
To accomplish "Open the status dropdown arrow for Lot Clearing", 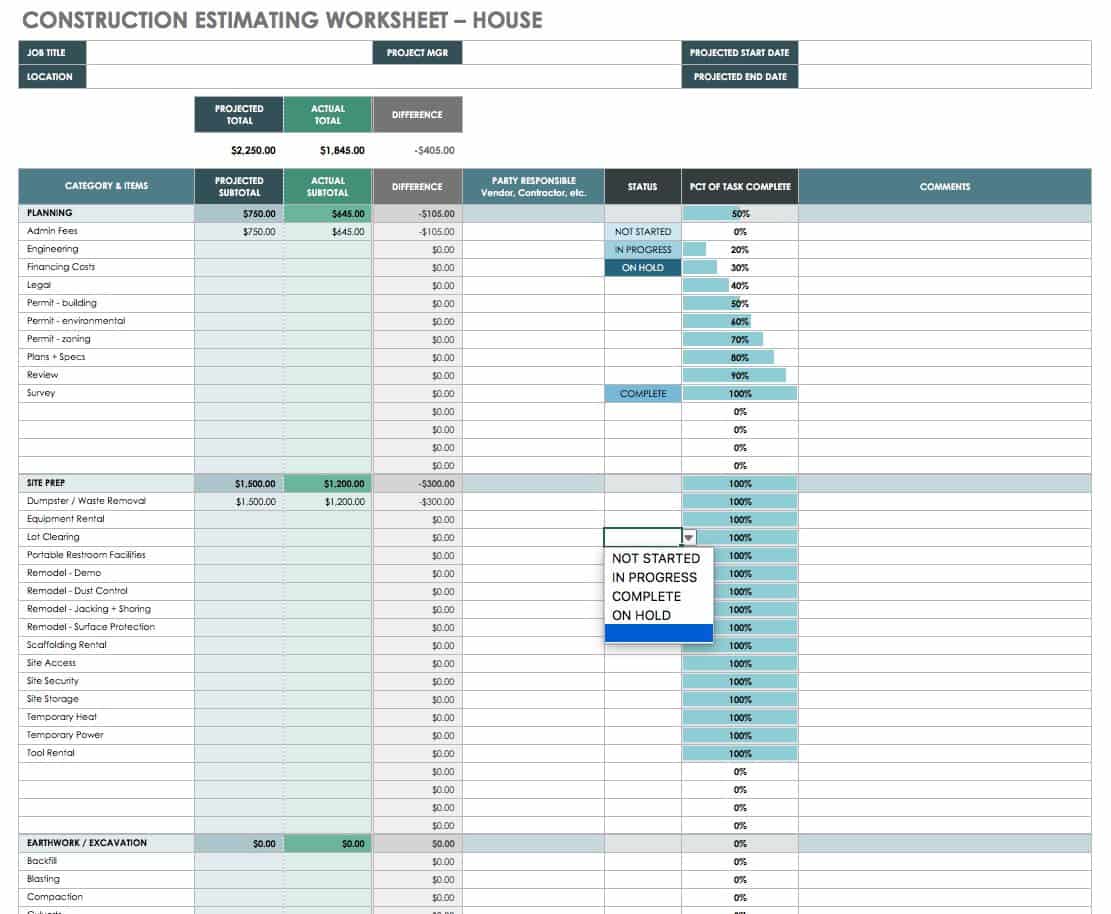I will 689,537.
